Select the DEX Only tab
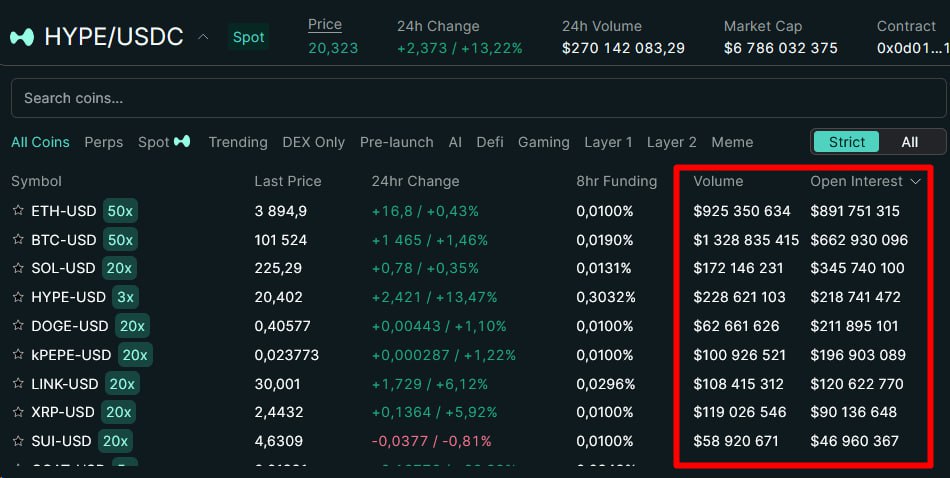 (313, 142)
